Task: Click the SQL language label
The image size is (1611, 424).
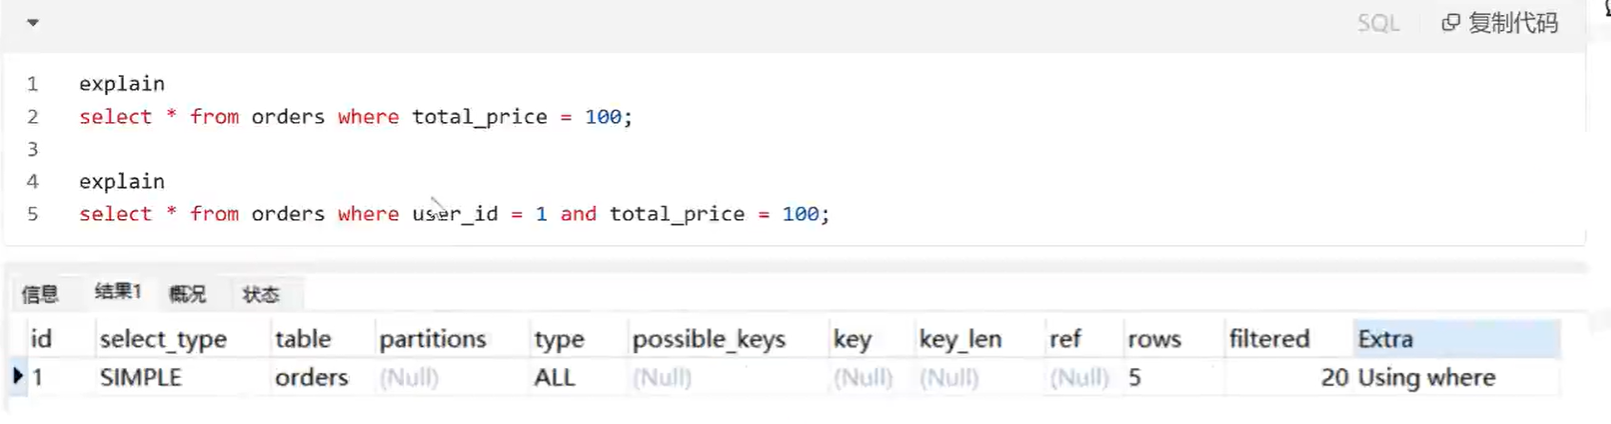Action: tap(1377, 23)
